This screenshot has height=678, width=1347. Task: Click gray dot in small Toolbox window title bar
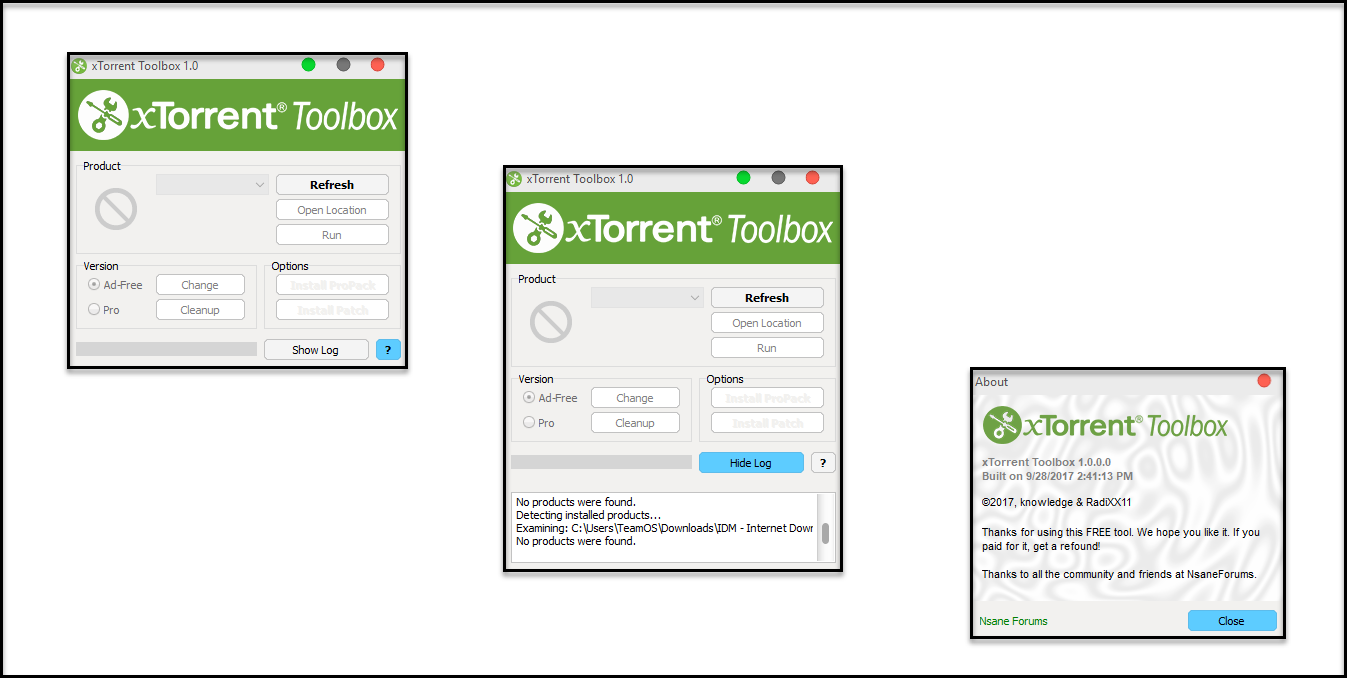click(x=343, y=65)
